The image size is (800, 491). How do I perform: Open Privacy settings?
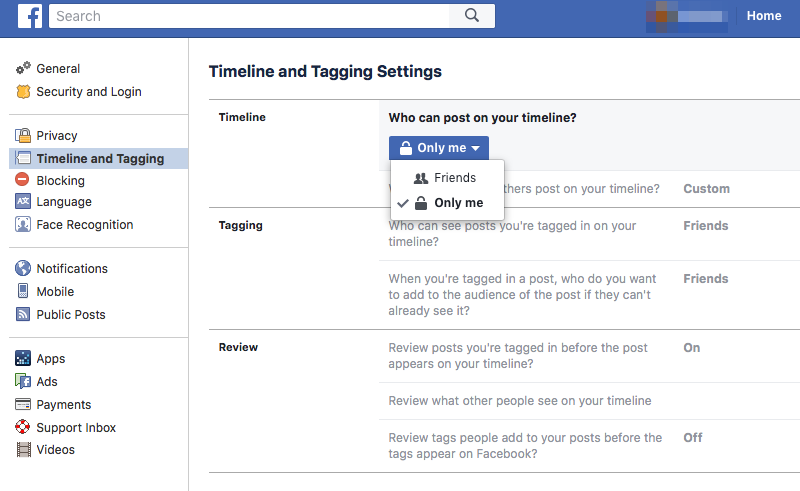pyautogui.click(x=57, y=135)
